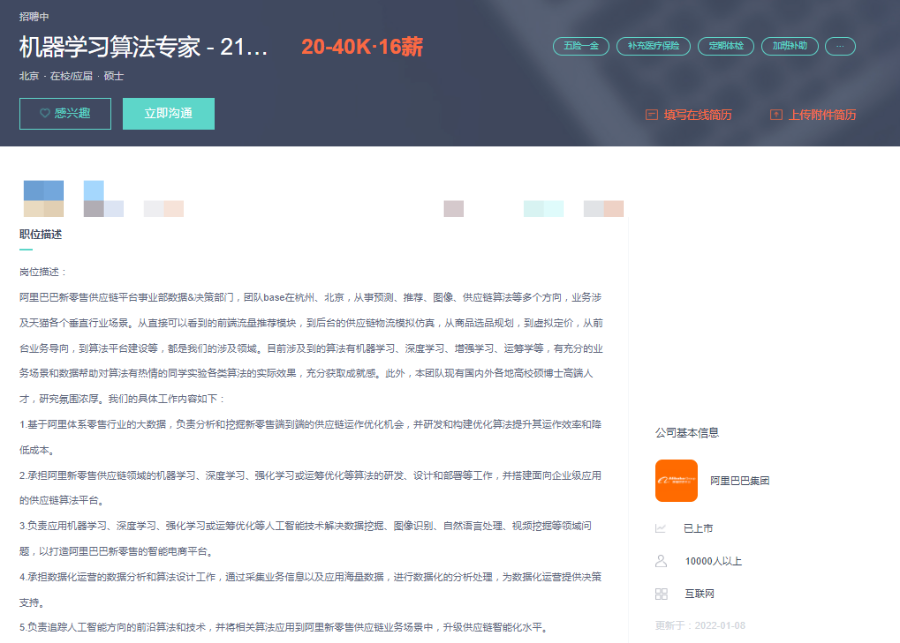This screenshot has width=900, height=643.
Task: Click the 已上市 stock chart icon
Action: point(661,528)
